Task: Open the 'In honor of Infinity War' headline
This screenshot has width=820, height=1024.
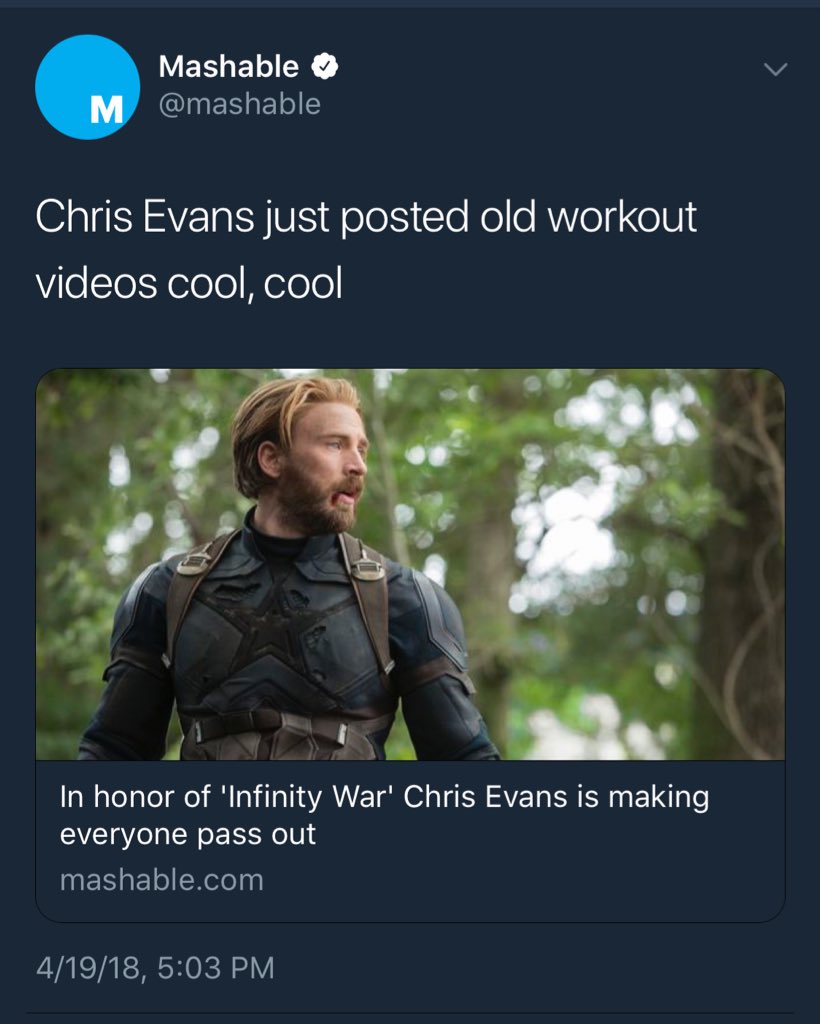Action: click(x=384, y=797)
